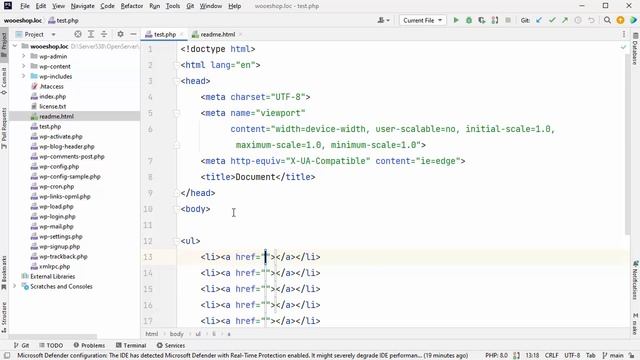Click the Project panel horizontal scrollbar
This screenshot has height=360, width=640.
click(x=53, y=337)
